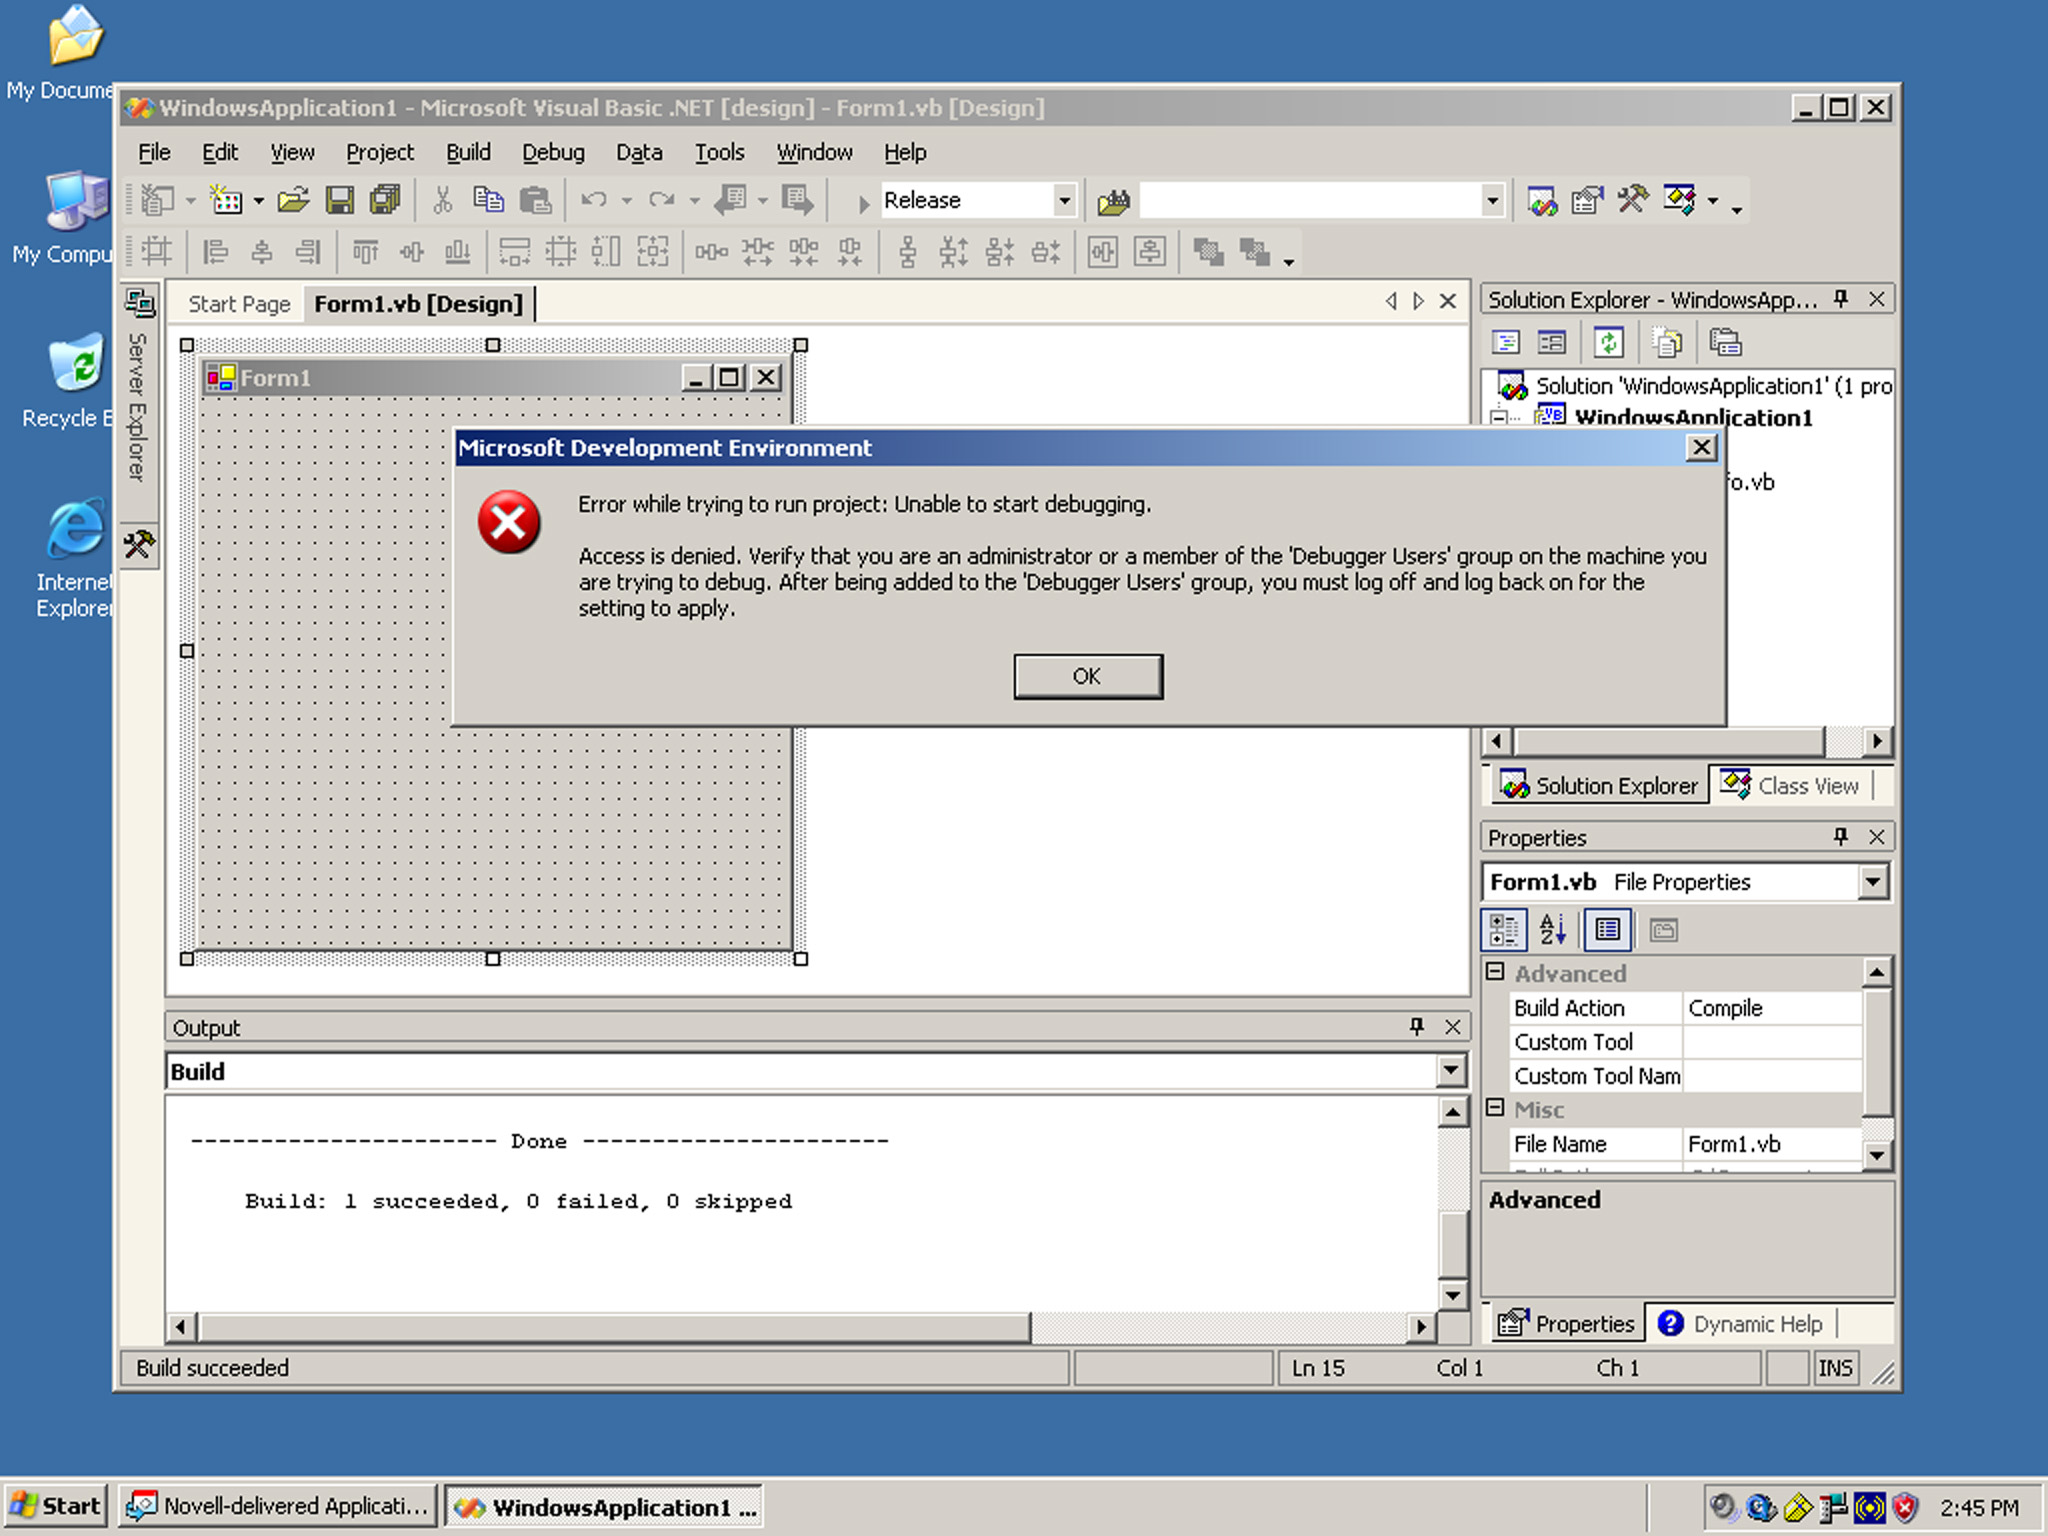The image size is (2048, 1536).
Task: Open the Tools menu
Action: pyautogui.click(x=720, y=153)
